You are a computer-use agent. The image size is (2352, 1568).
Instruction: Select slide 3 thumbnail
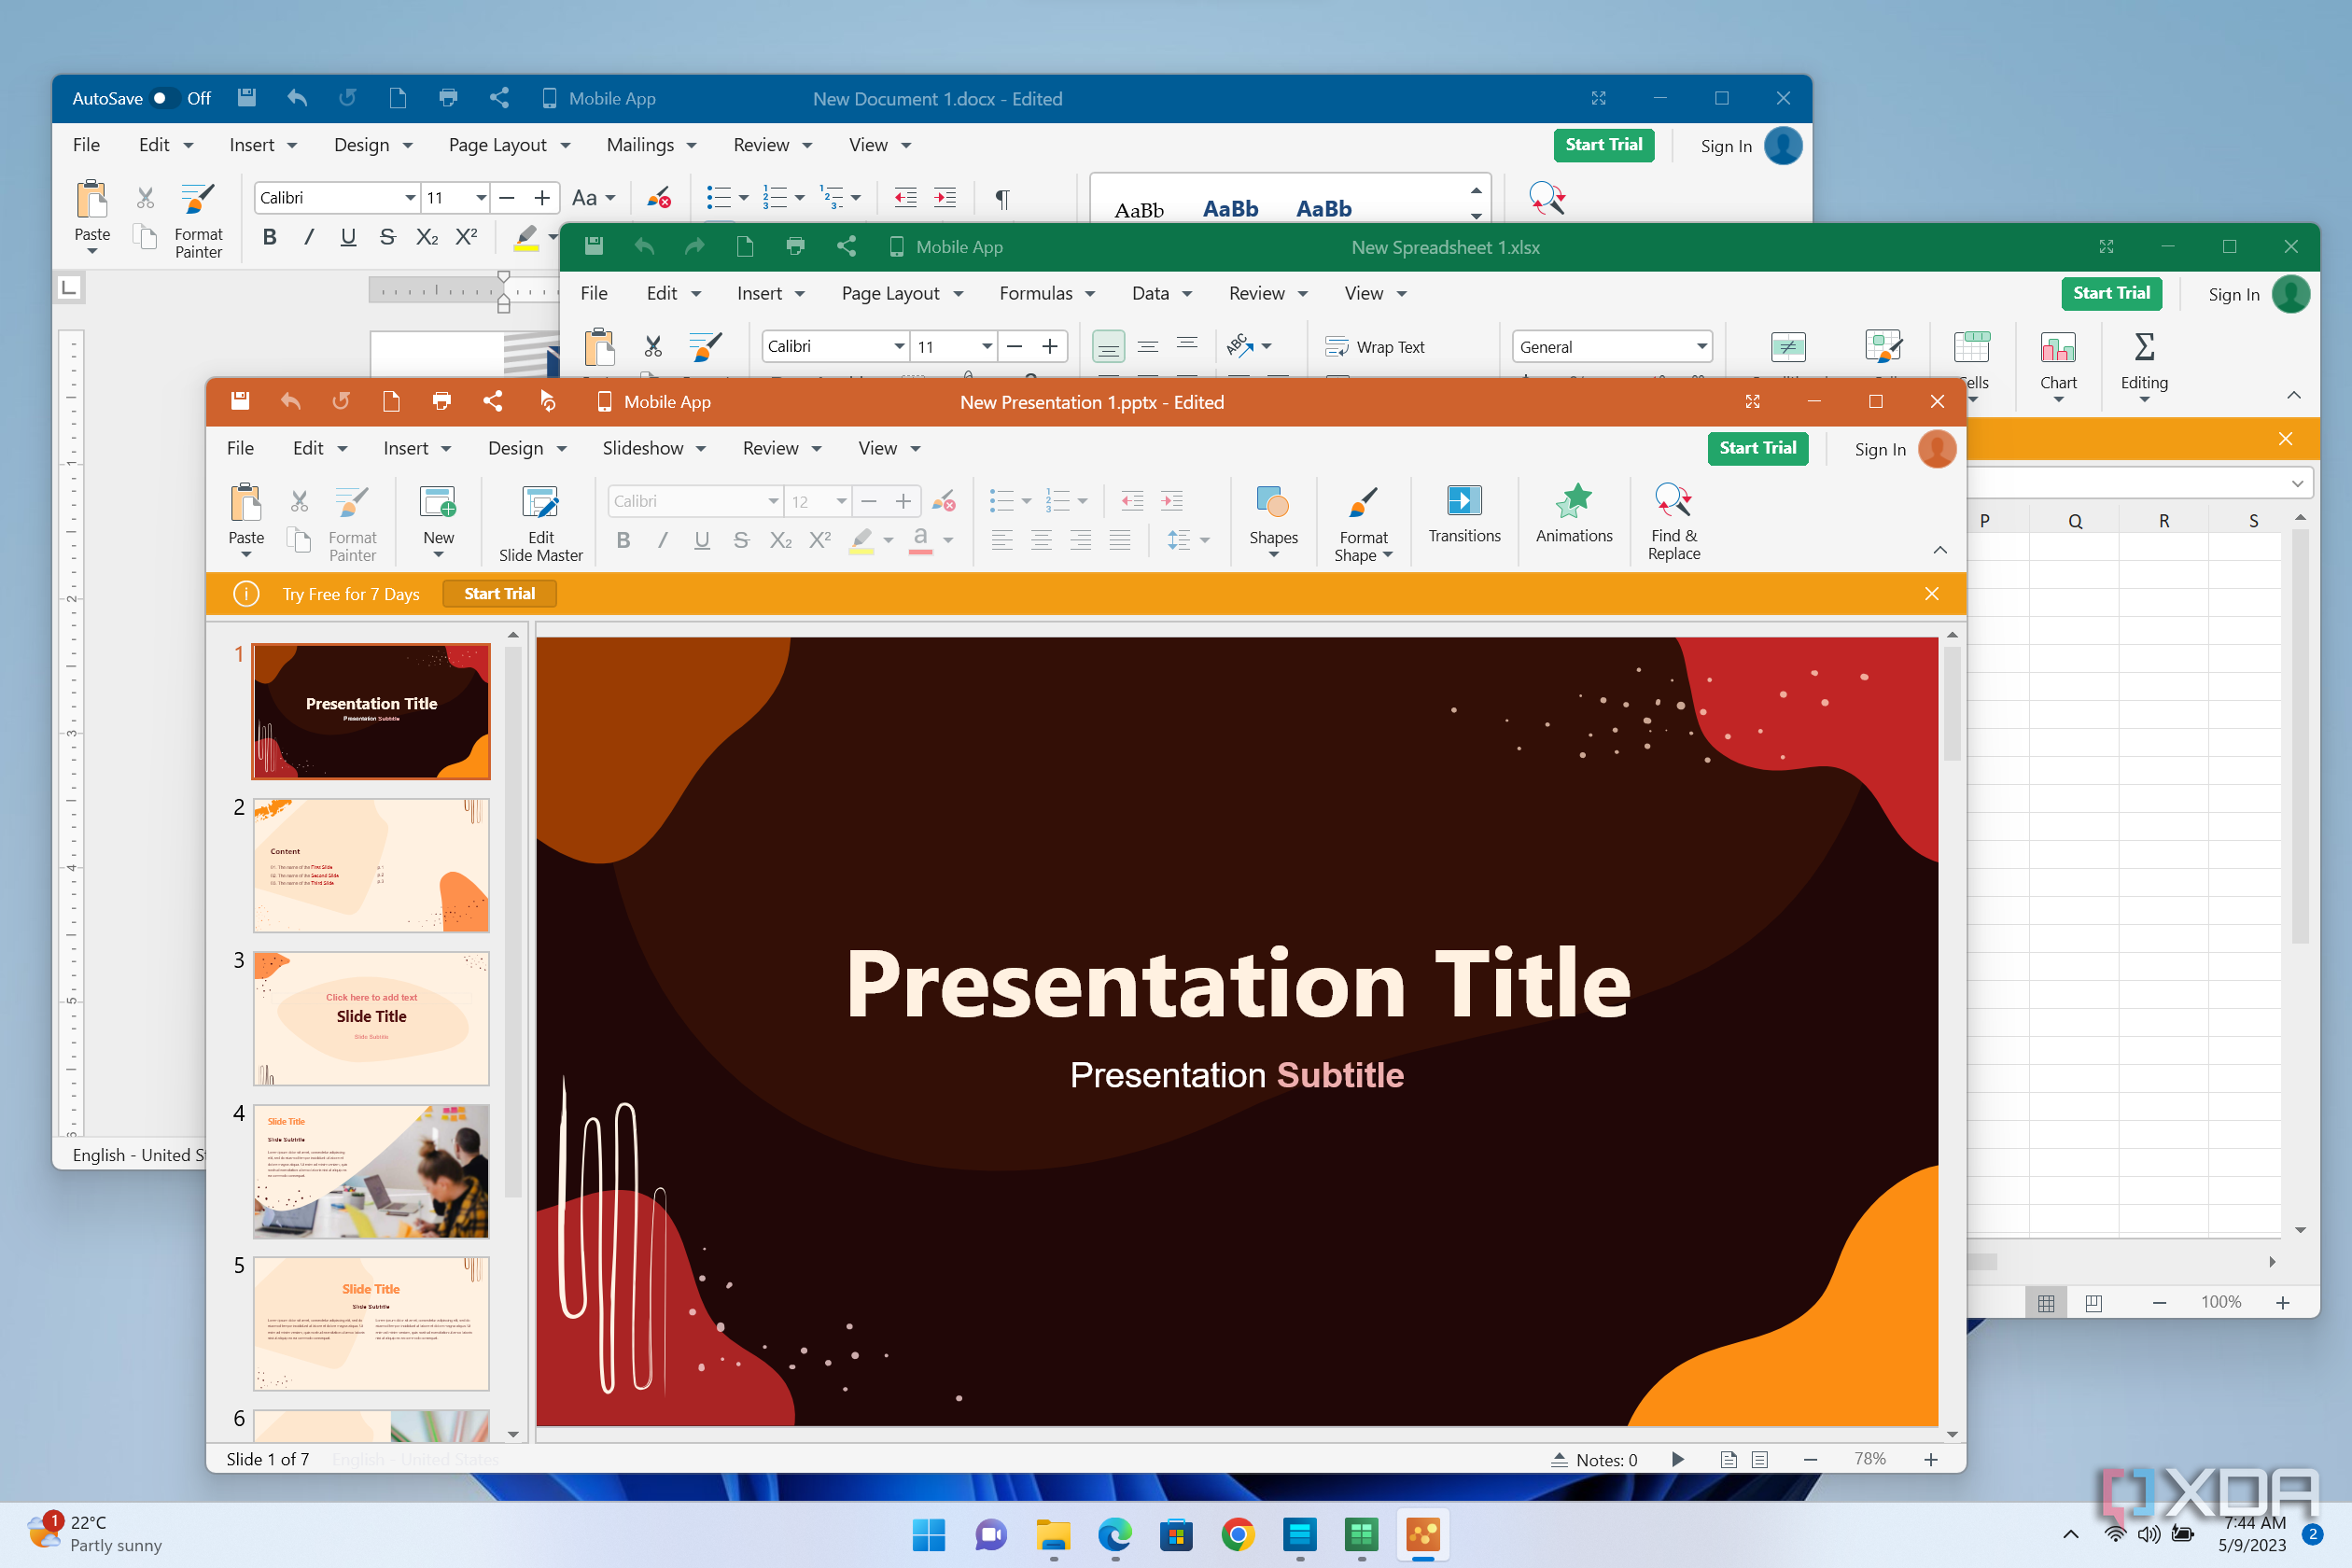pyautogui.click(x=371, y=1018)
